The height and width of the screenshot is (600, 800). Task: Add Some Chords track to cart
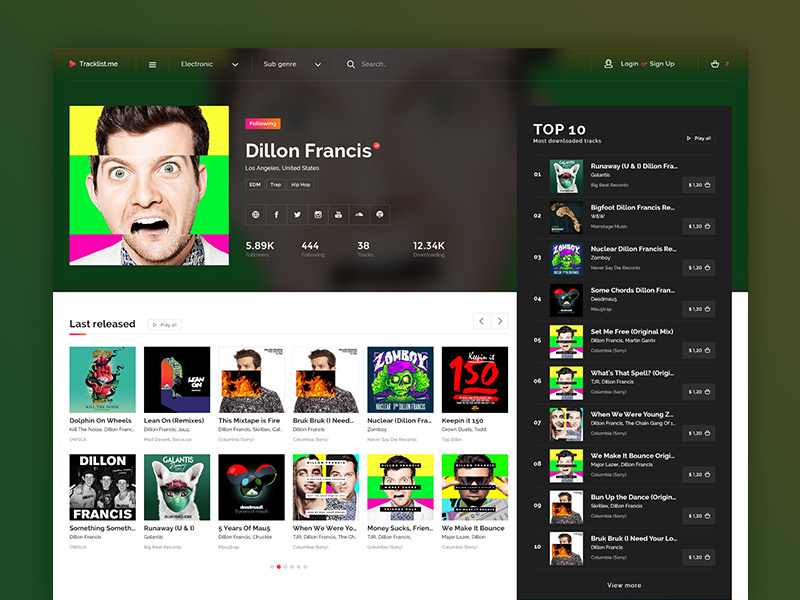(698, 309)
